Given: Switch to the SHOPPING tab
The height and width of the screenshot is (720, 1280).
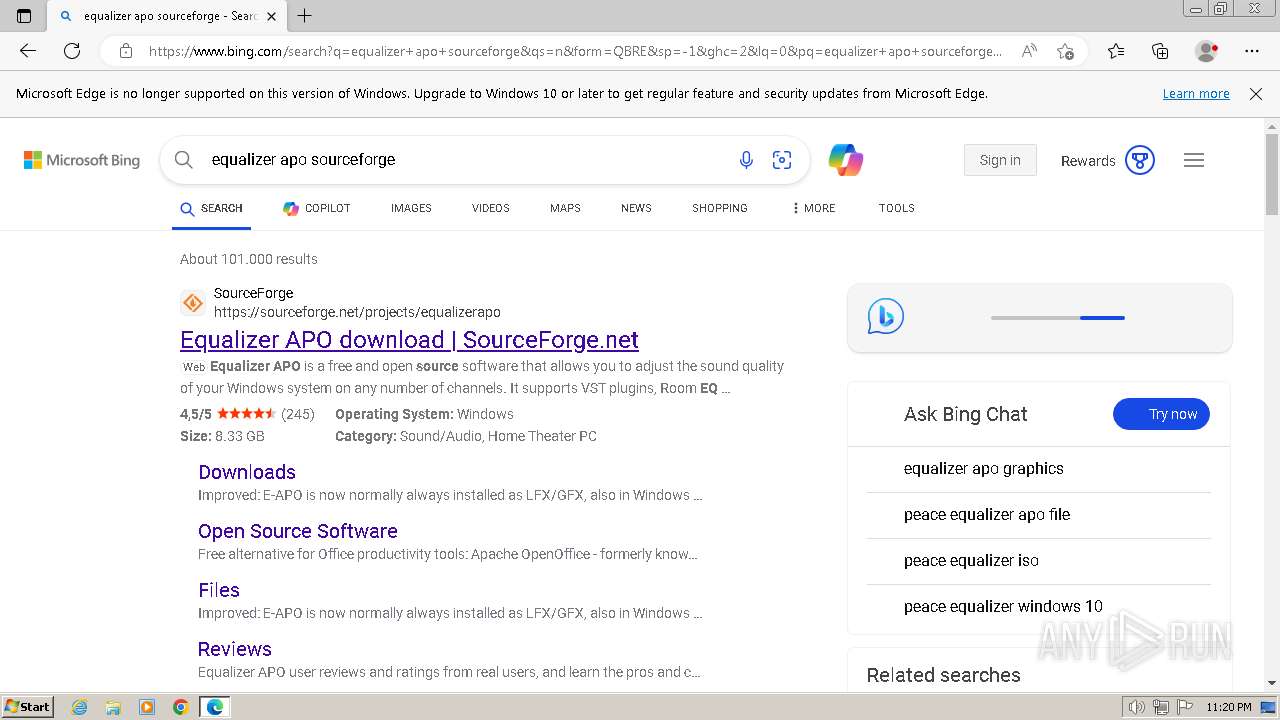Looking at the screenshot, I should point(720,208).
